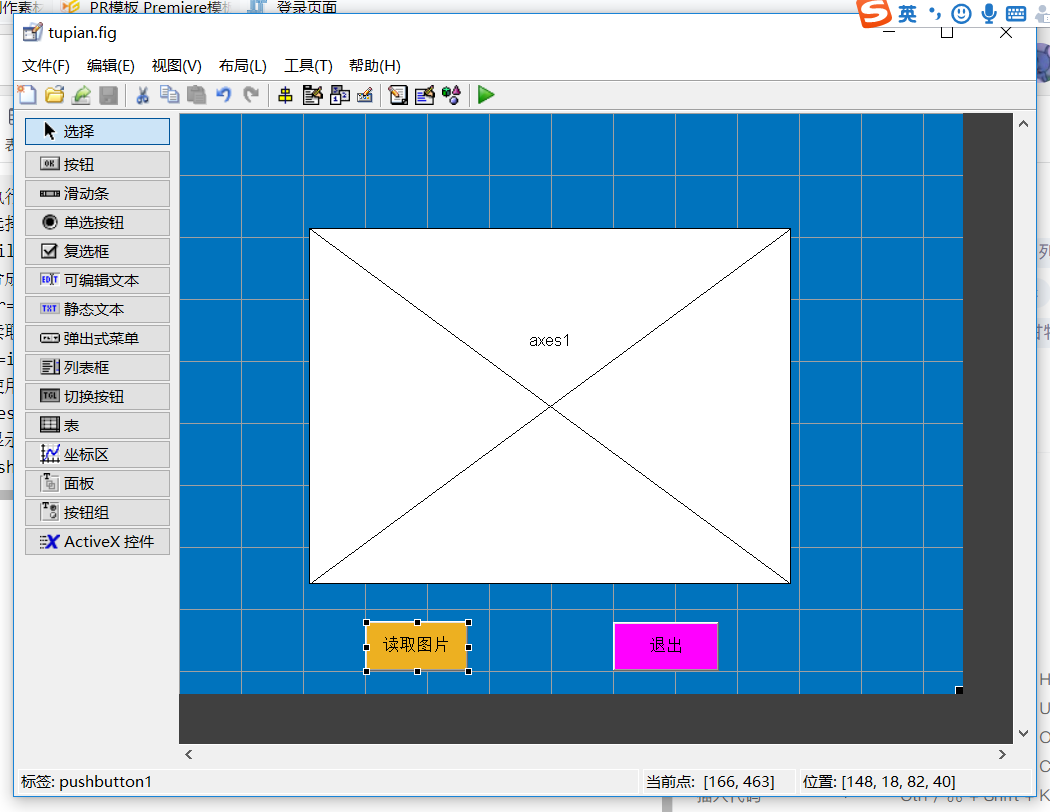Image resolution: width=1050 pixels, height=812 pixels.
Task: Click the 位置 values in status bar
Action: coord(879,781)
